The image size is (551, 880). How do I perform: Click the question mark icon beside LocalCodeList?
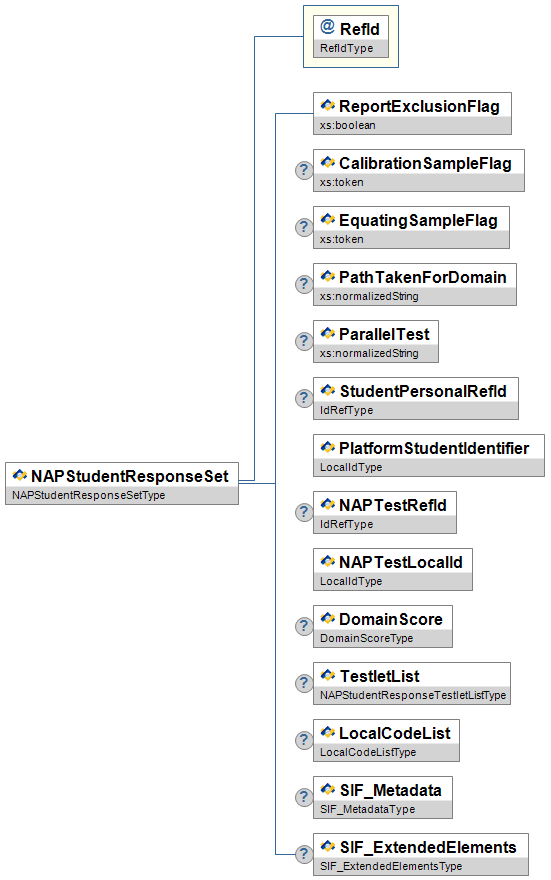[304, 740]
